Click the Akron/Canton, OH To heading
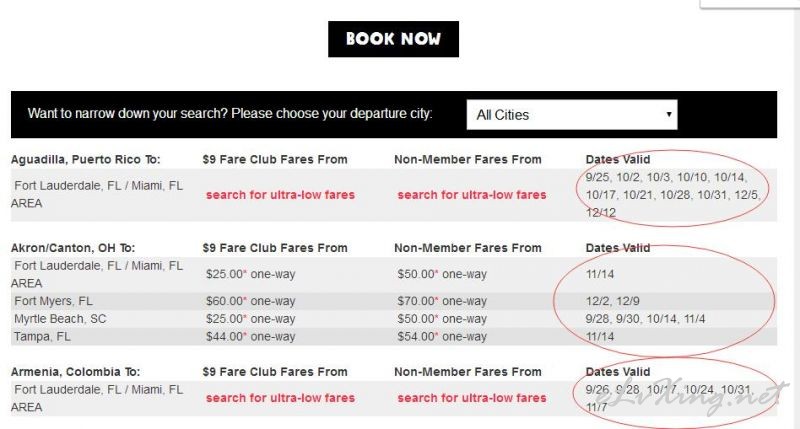This screenshot has height=429, width=800. [73, 248]
